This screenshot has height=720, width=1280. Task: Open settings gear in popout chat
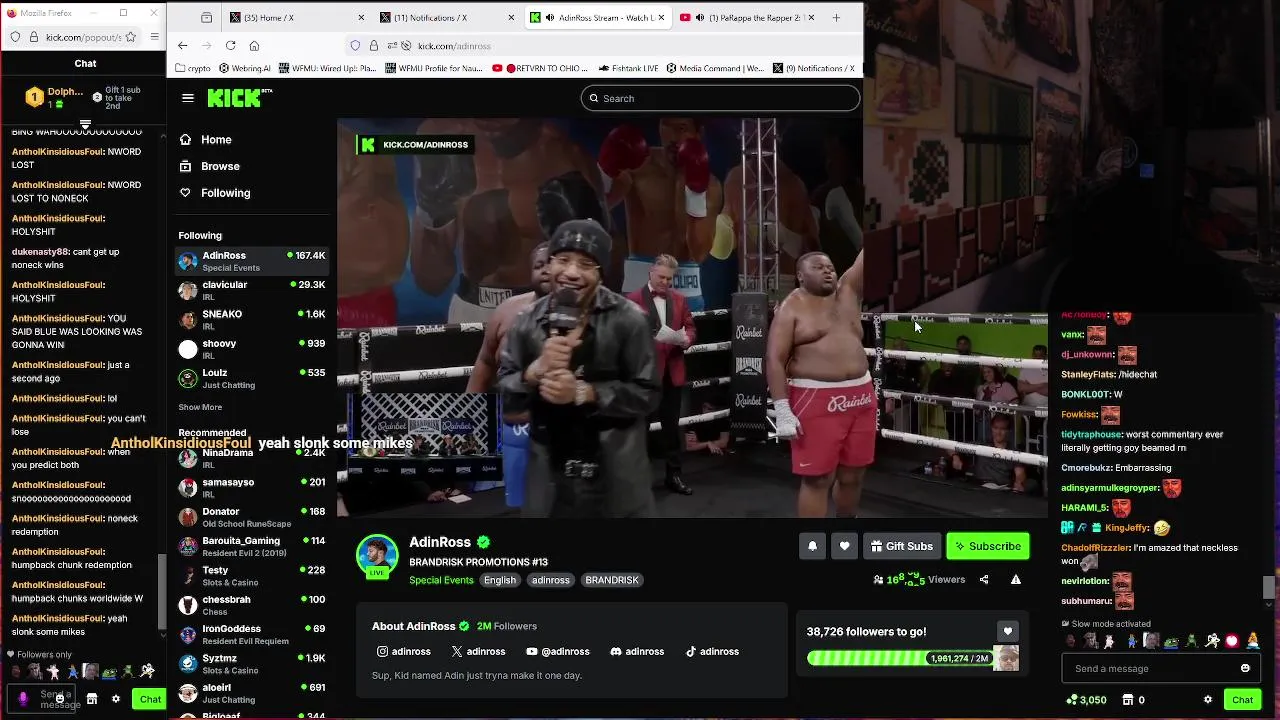pyautogui.click(x=116, y=699)
